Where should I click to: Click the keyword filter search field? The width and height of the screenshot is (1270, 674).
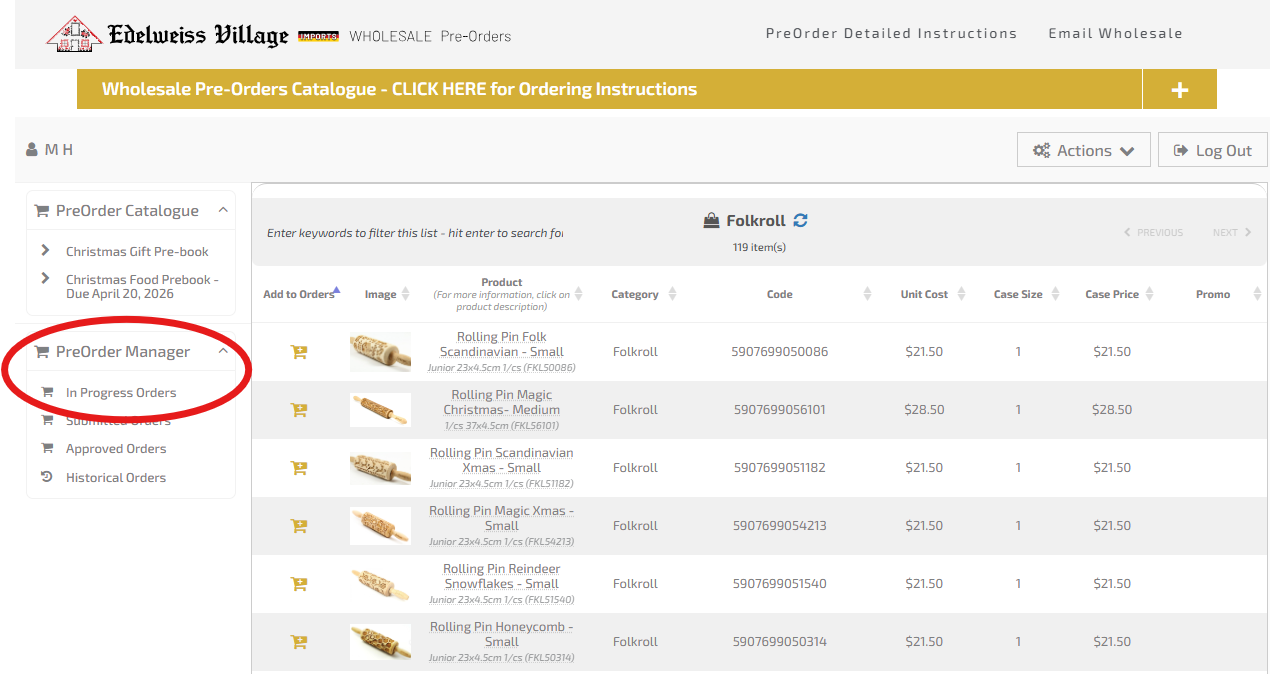[414, 233]
